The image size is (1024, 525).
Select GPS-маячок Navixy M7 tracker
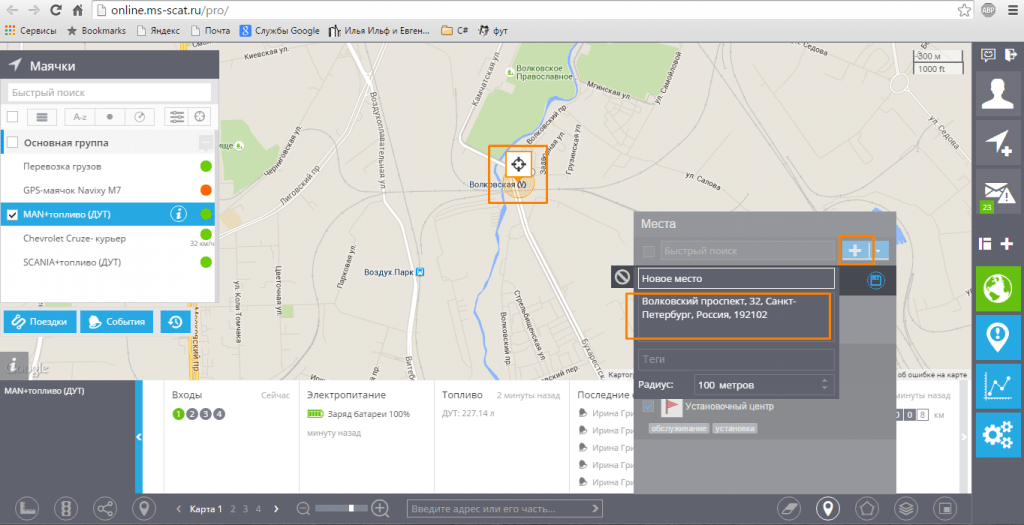pos(108,190)
